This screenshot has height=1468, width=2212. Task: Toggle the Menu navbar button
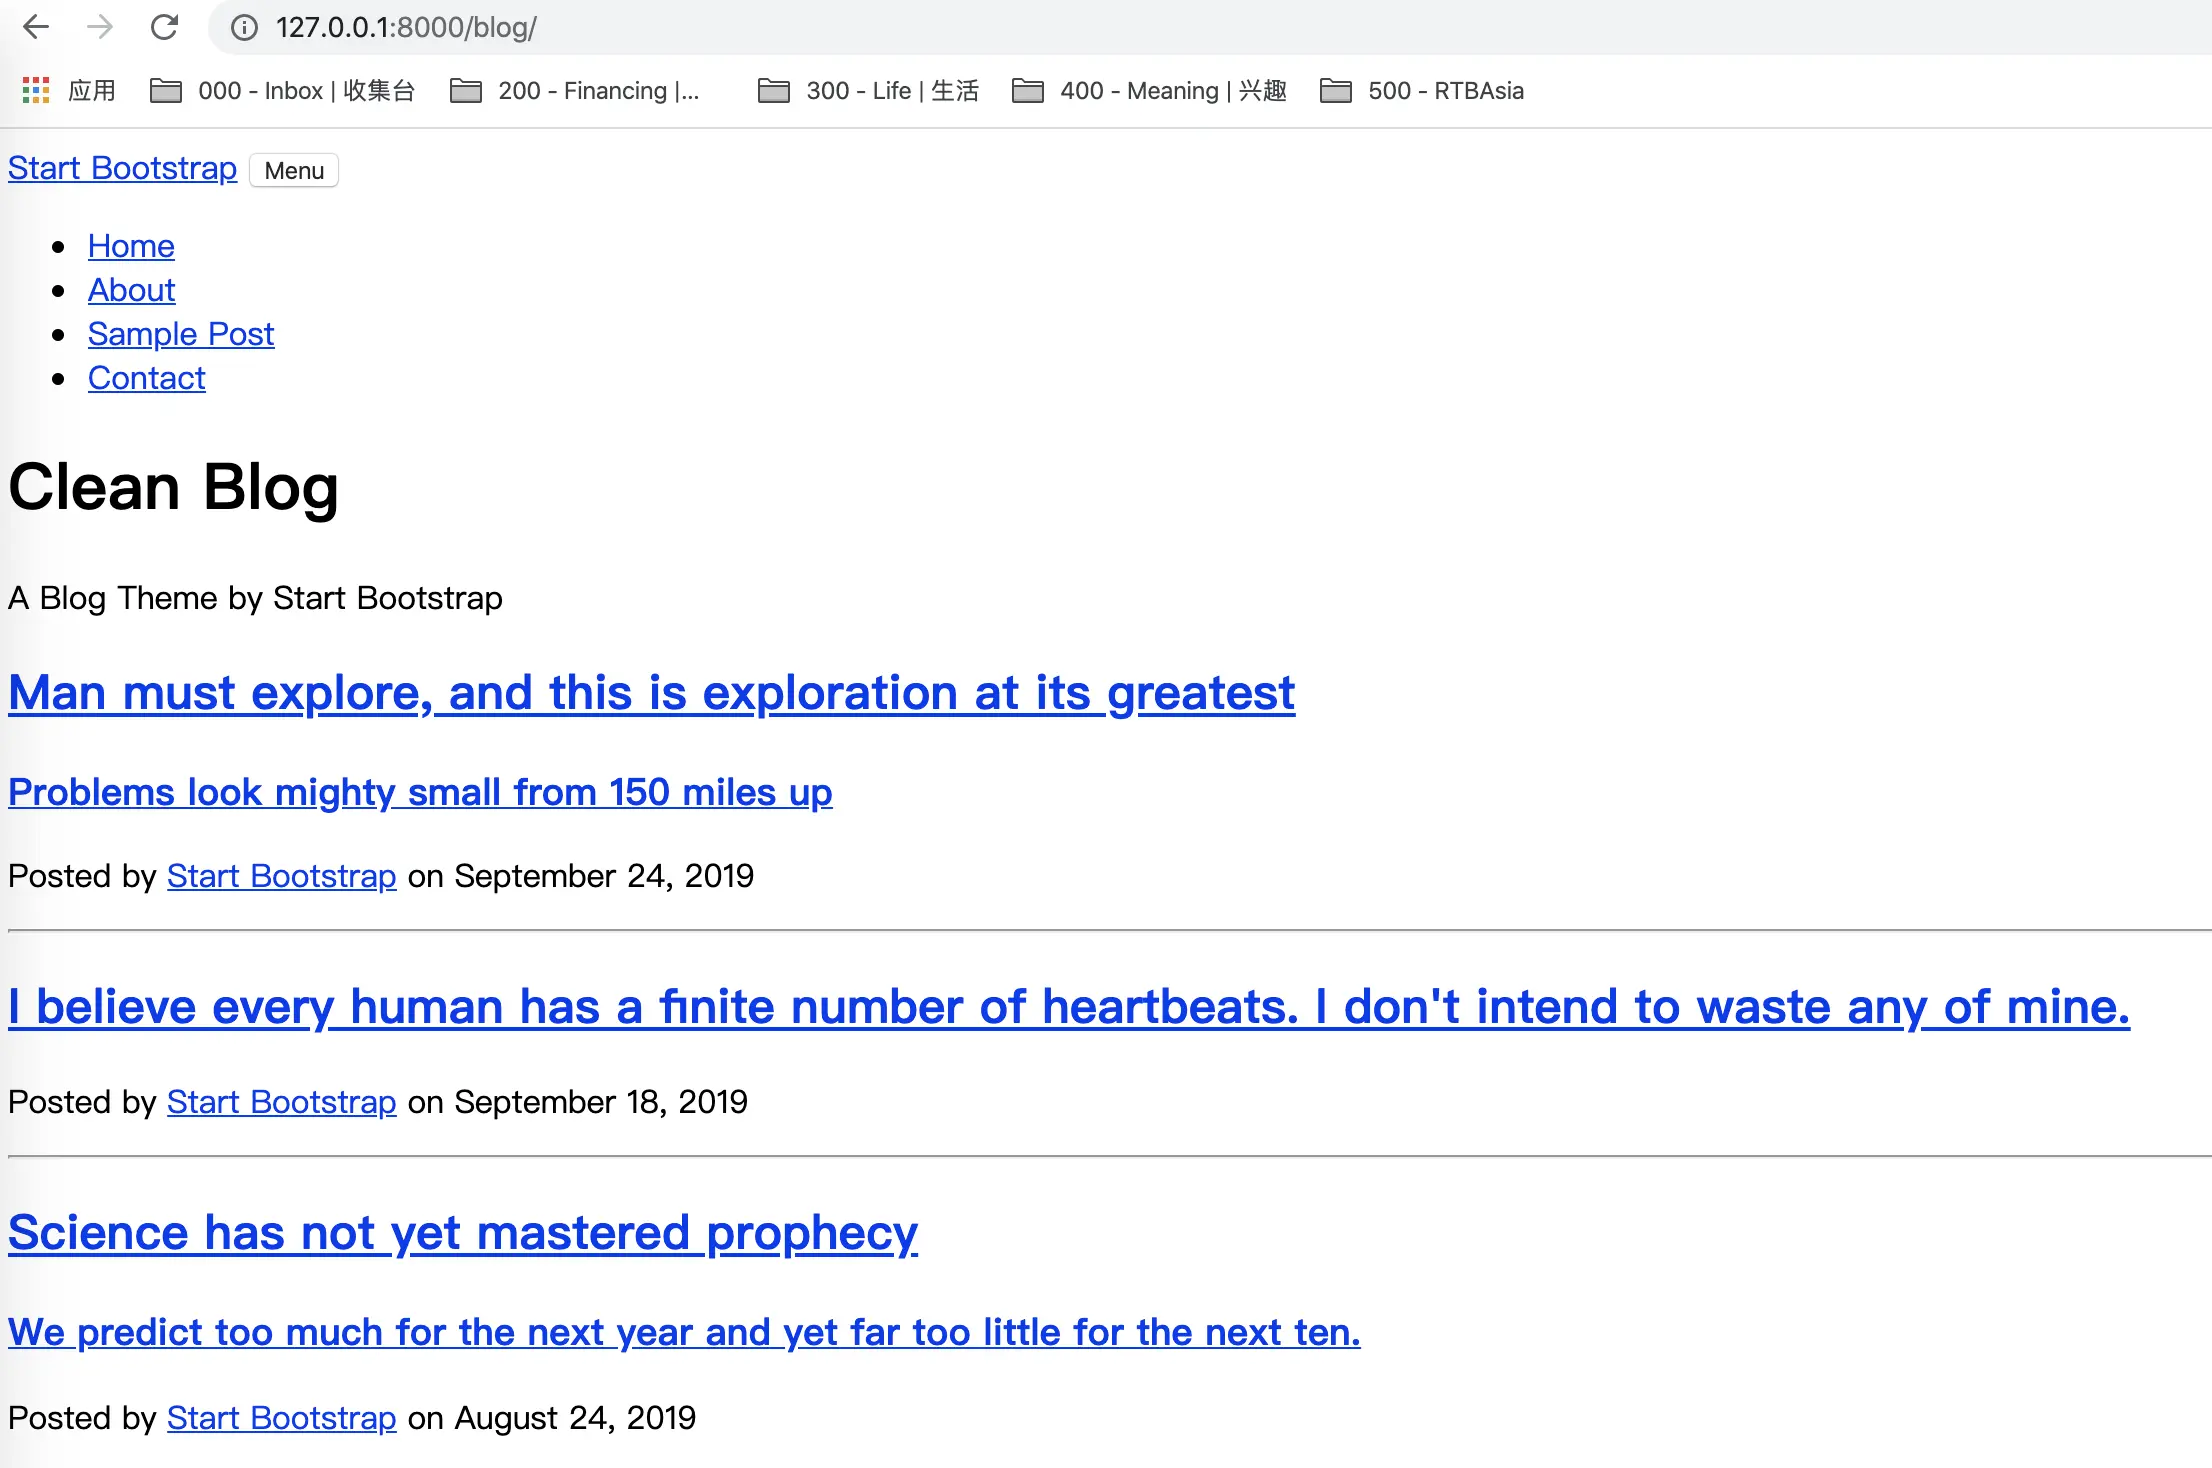point(294,171)
